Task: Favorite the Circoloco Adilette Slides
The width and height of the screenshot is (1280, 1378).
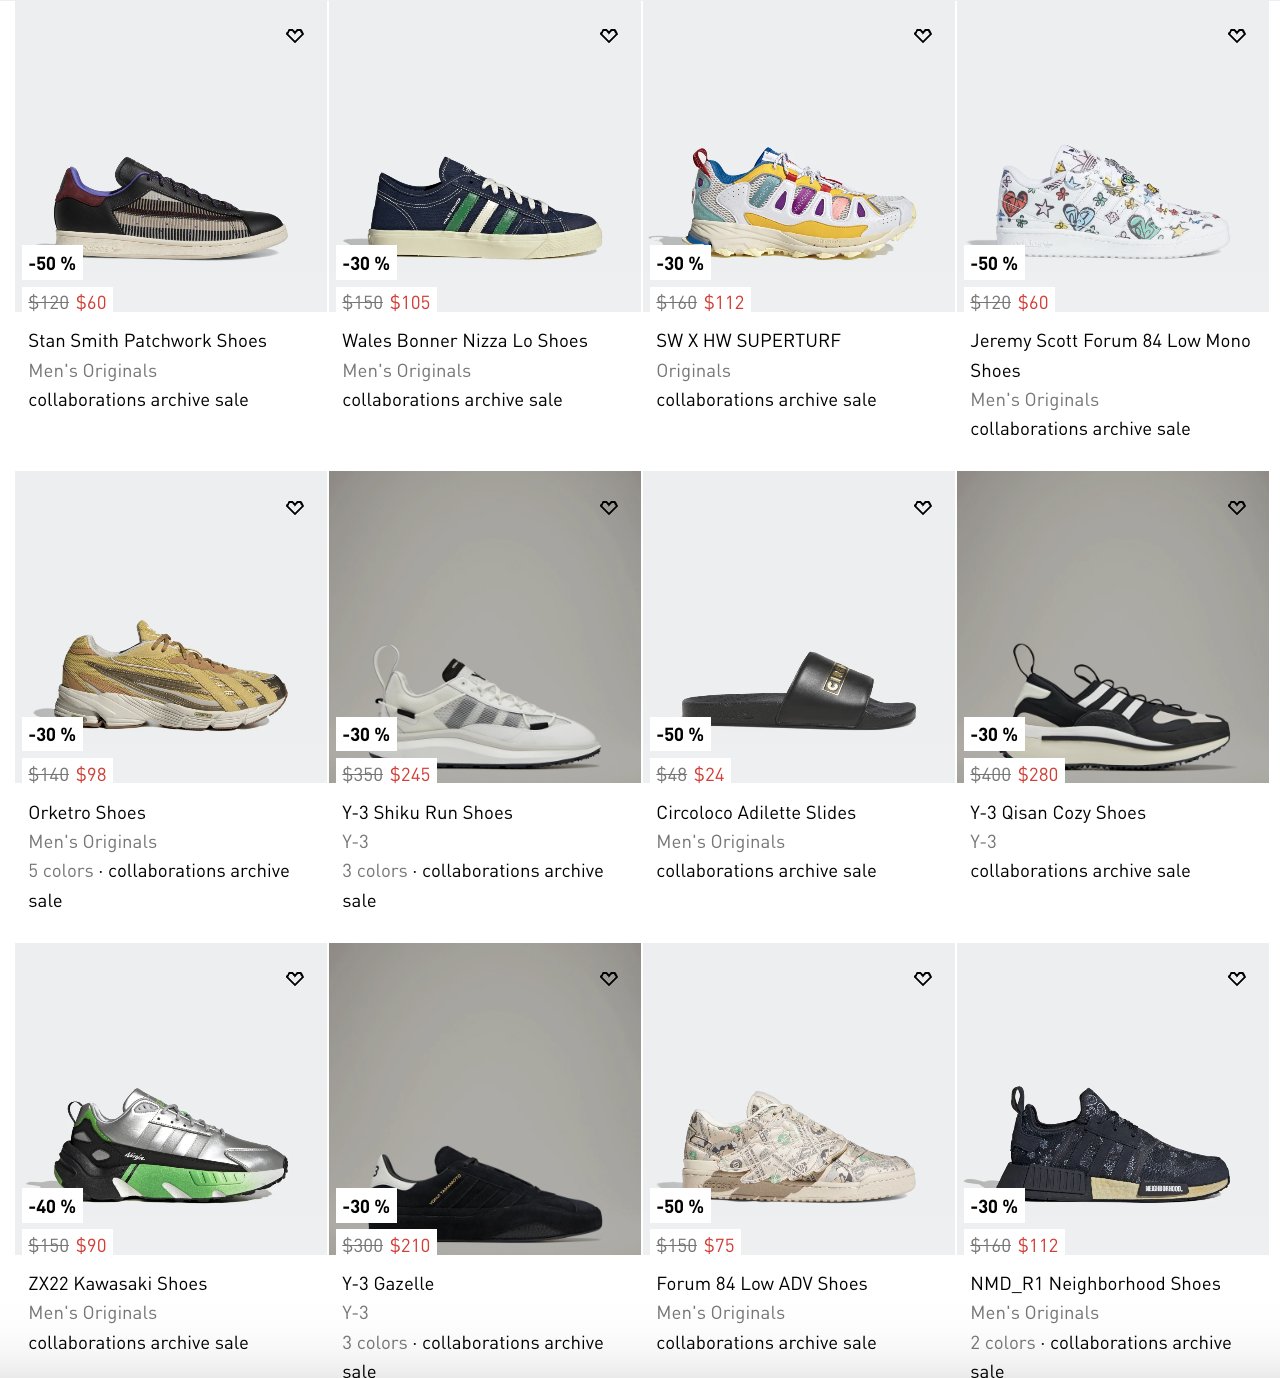Action: click(x=923, y=508)
